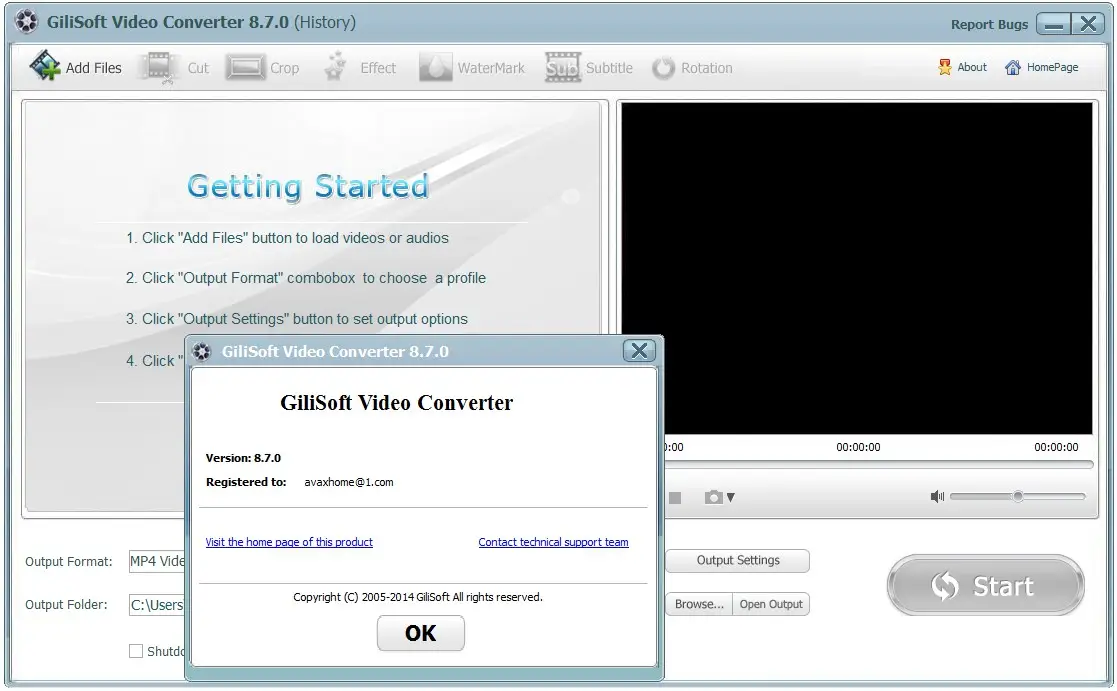Open the Crop tool icon
1117x691 pixels.
coord(245,68)
